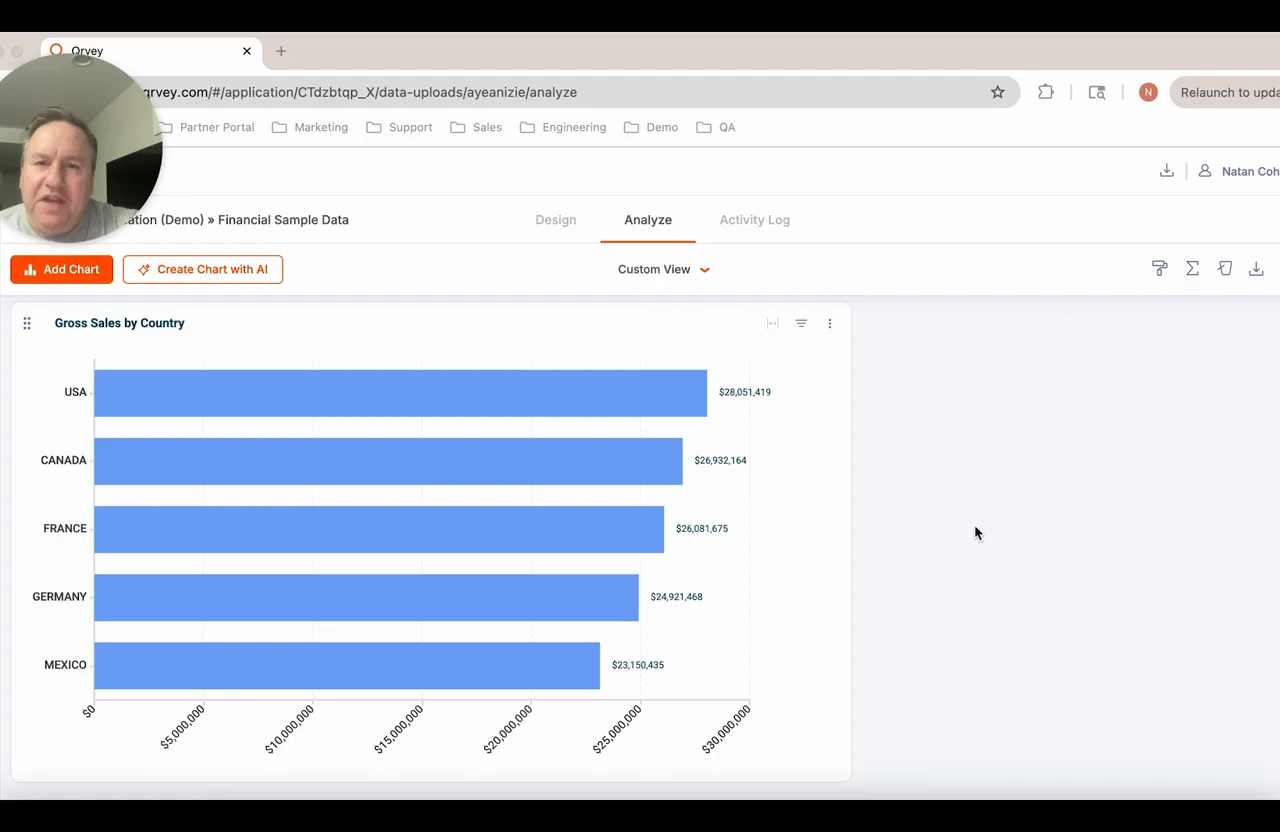Select Create Chart with AI
The image size is (1280, 832).
point(203,269)
